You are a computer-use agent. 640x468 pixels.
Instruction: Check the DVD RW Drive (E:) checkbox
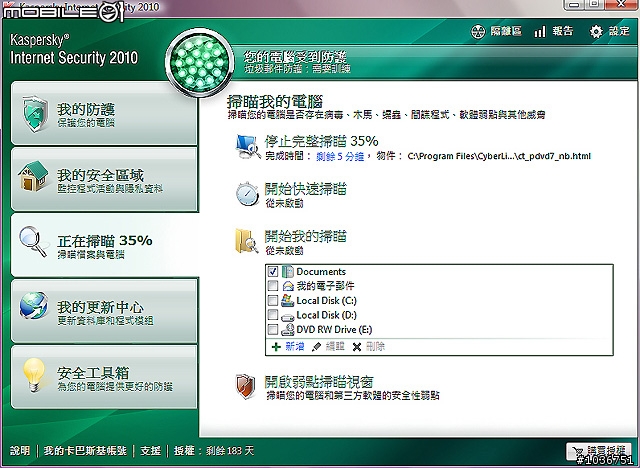[273, 329]
